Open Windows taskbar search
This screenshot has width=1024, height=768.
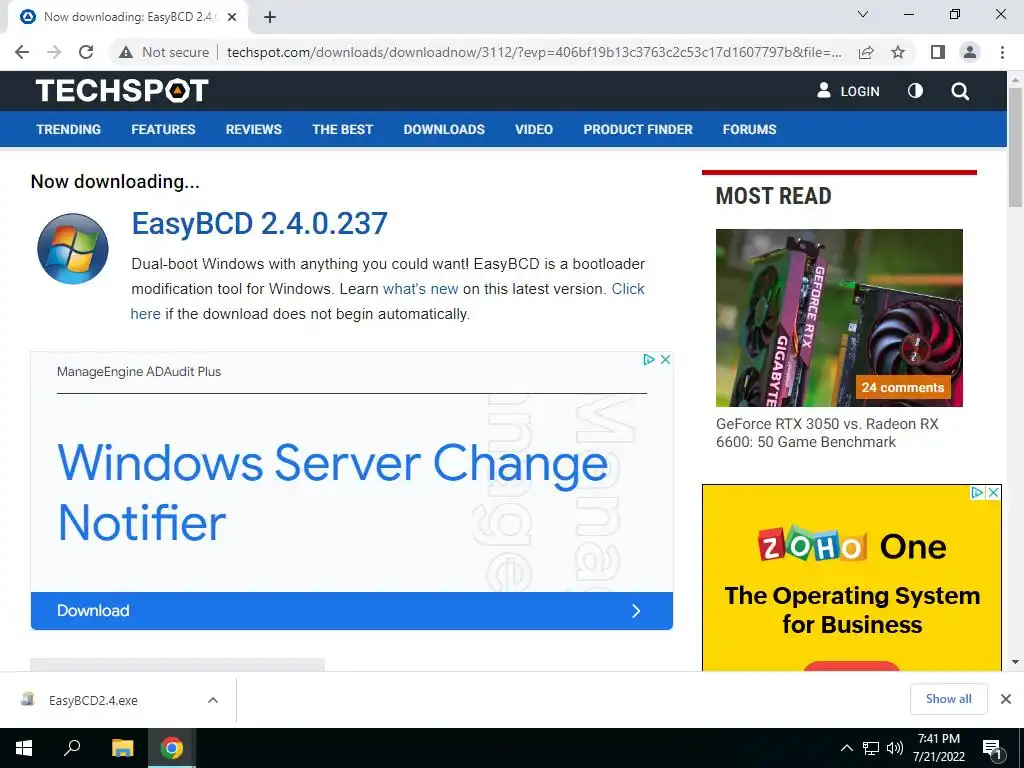pos(72,748)
